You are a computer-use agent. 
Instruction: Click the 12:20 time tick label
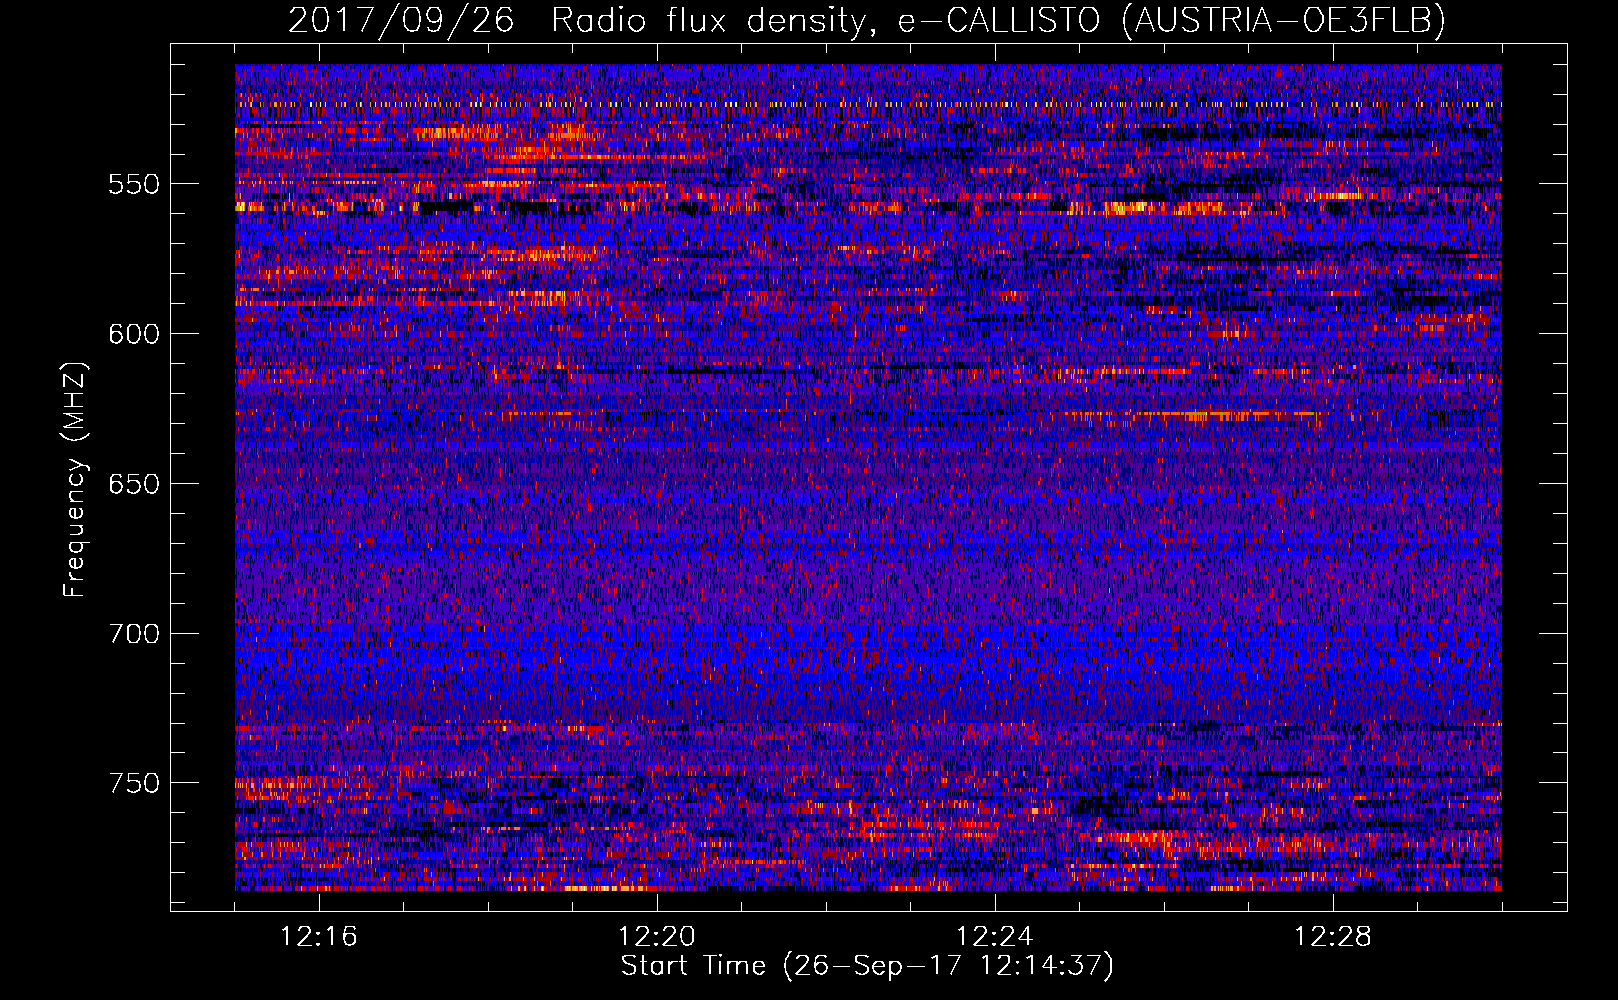pyautogui.click(x=657, y=937)
